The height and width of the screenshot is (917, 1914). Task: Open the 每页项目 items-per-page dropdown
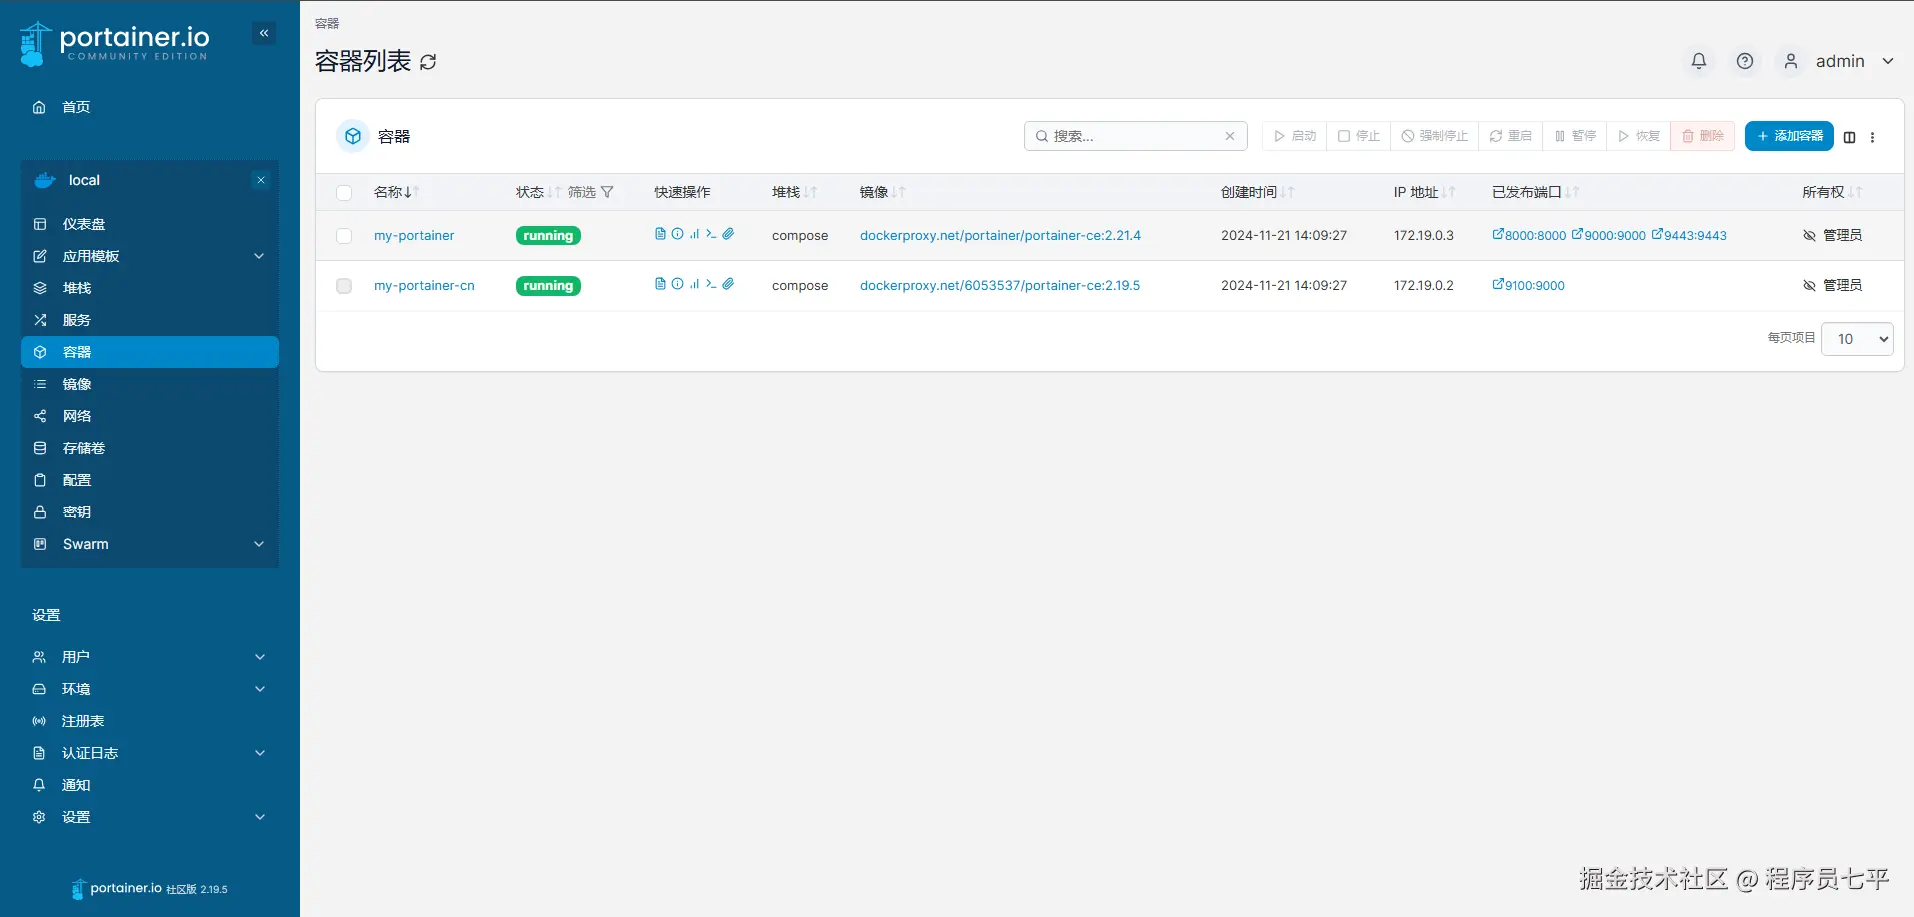pos(1857,339)
